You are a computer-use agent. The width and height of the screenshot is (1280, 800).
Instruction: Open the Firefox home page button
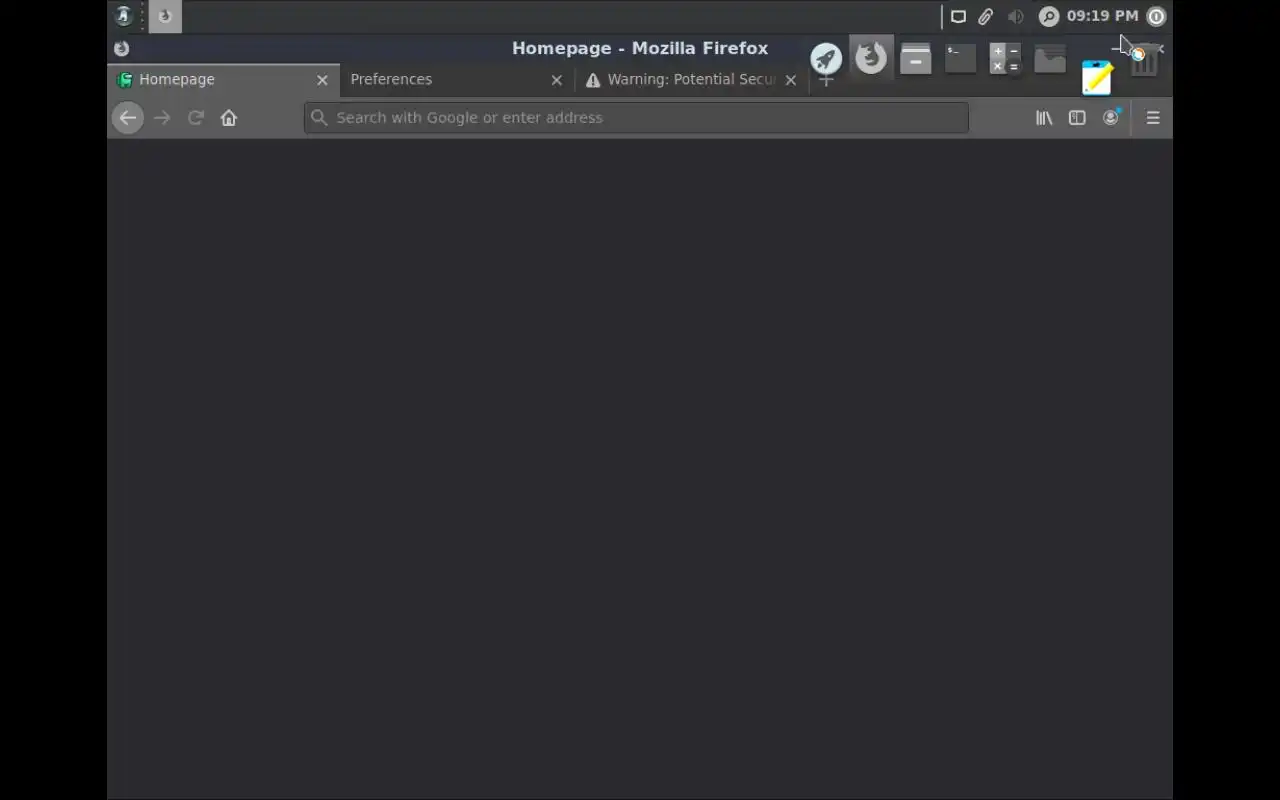pos(229,118)
